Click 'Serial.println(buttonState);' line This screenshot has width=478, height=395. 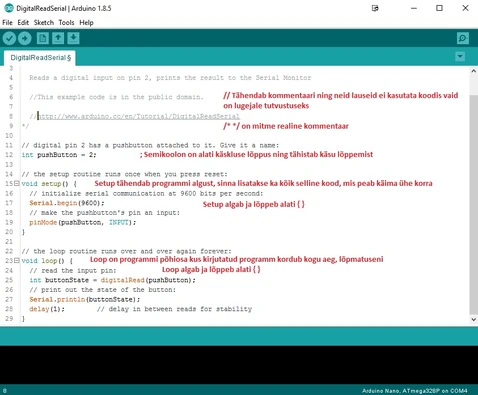click(85, 299)
